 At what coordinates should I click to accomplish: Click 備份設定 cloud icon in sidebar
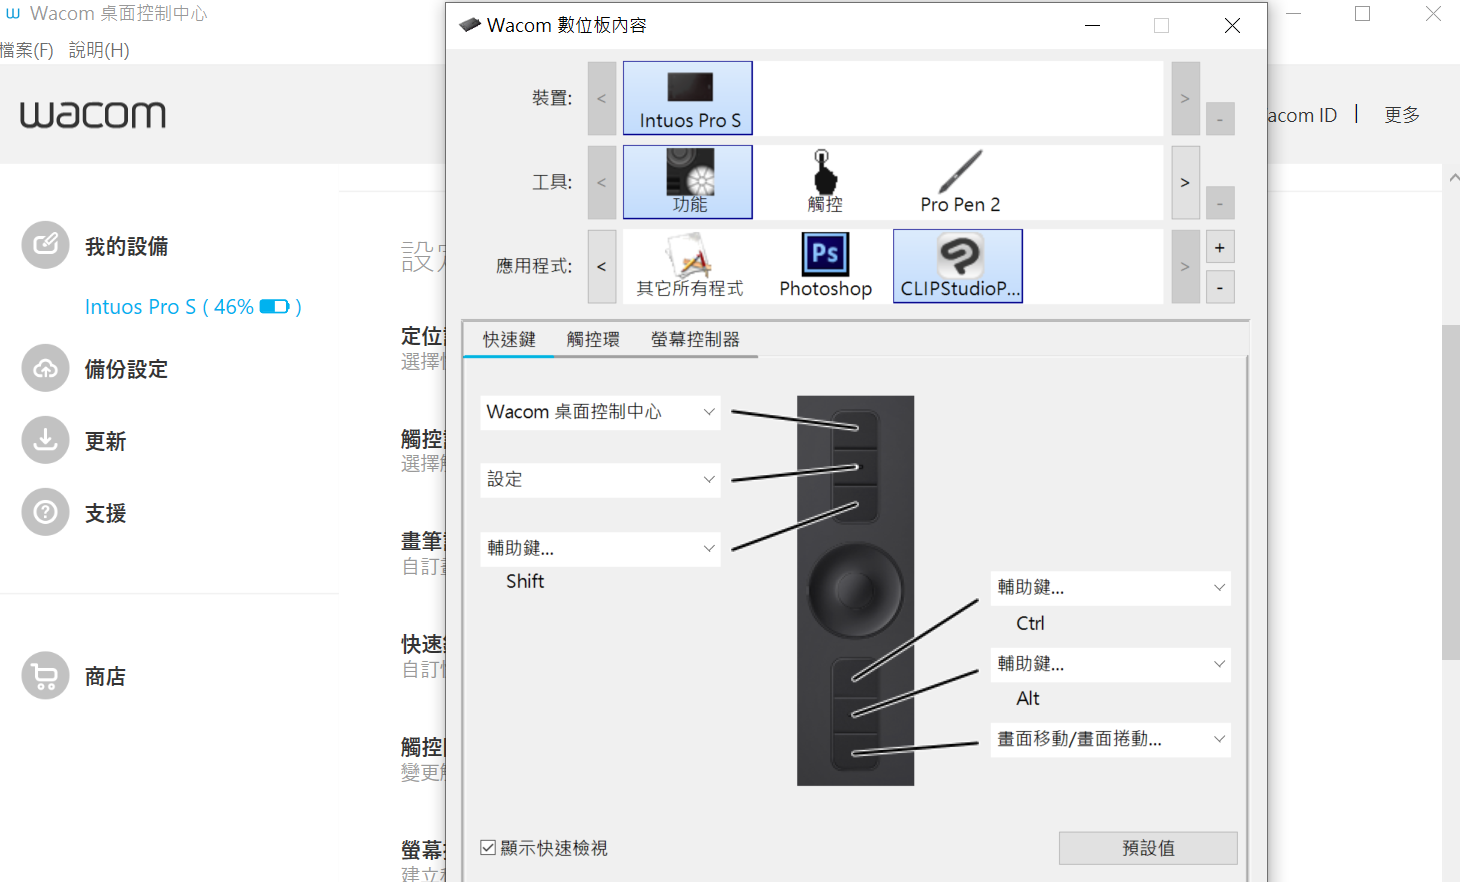pyautogui.click(x=46, y=369)
